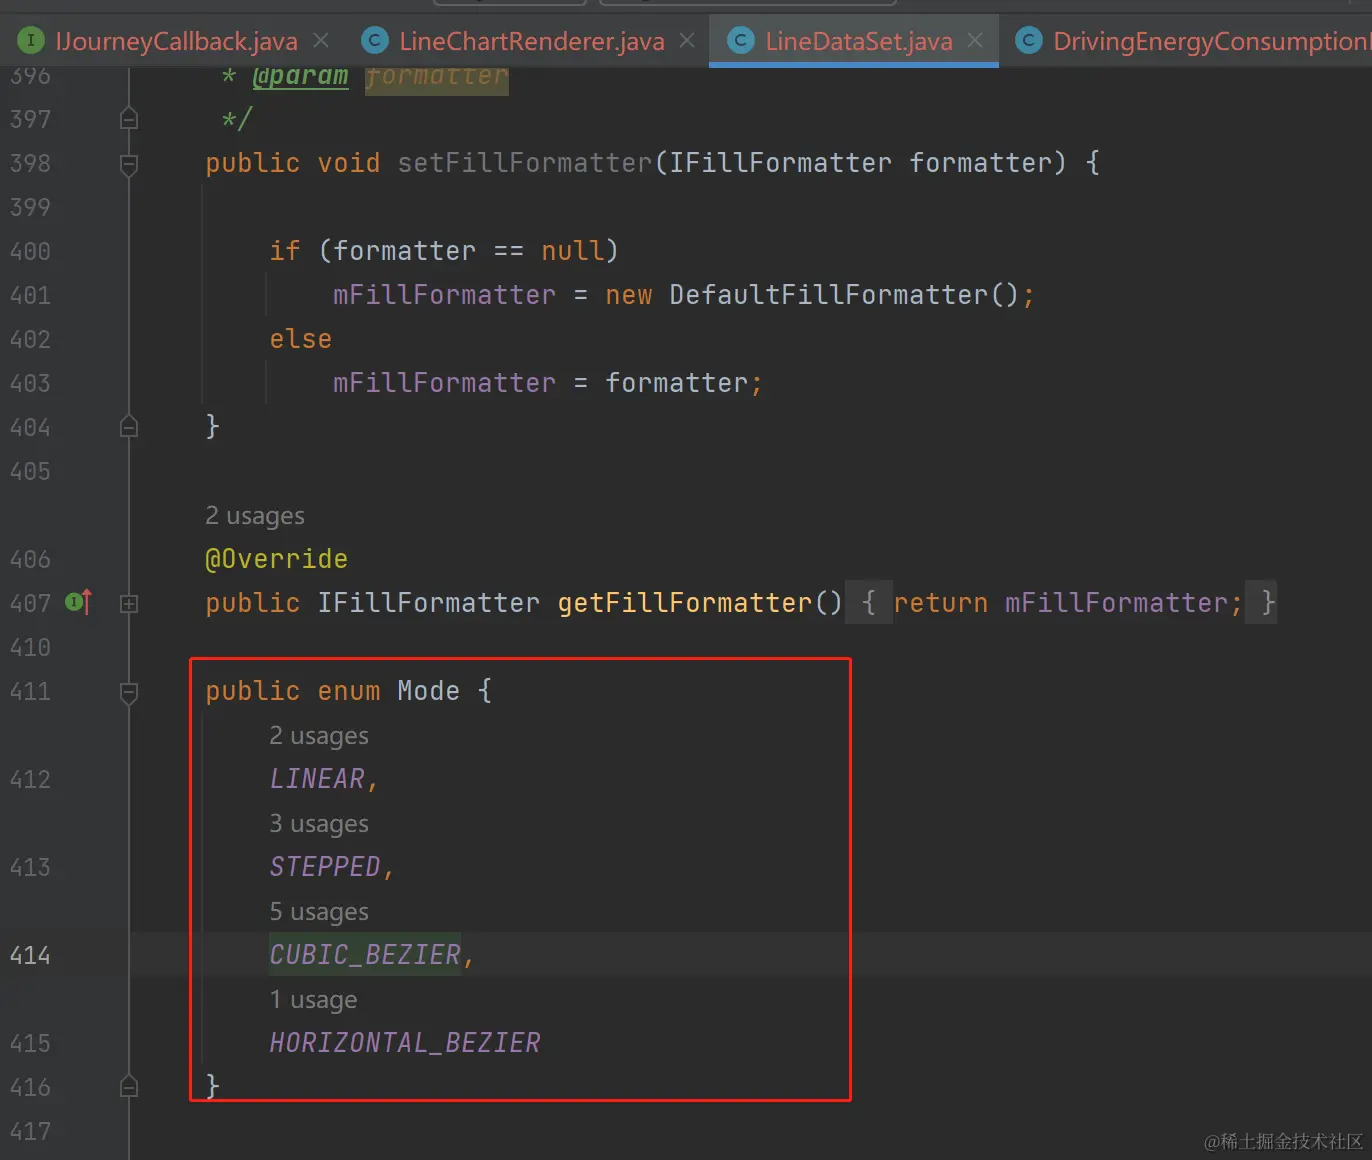This screenshot has height=1160, width=1372.
Task: Click the Mode enum name
Action: (429, 691)
